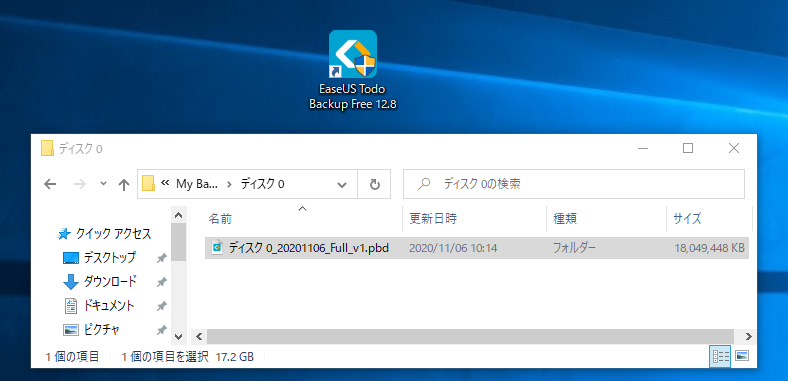Screen dimensions: 788x381
Task: Click the file list horizontal scrollbar thumb
Action: point(470,336)
